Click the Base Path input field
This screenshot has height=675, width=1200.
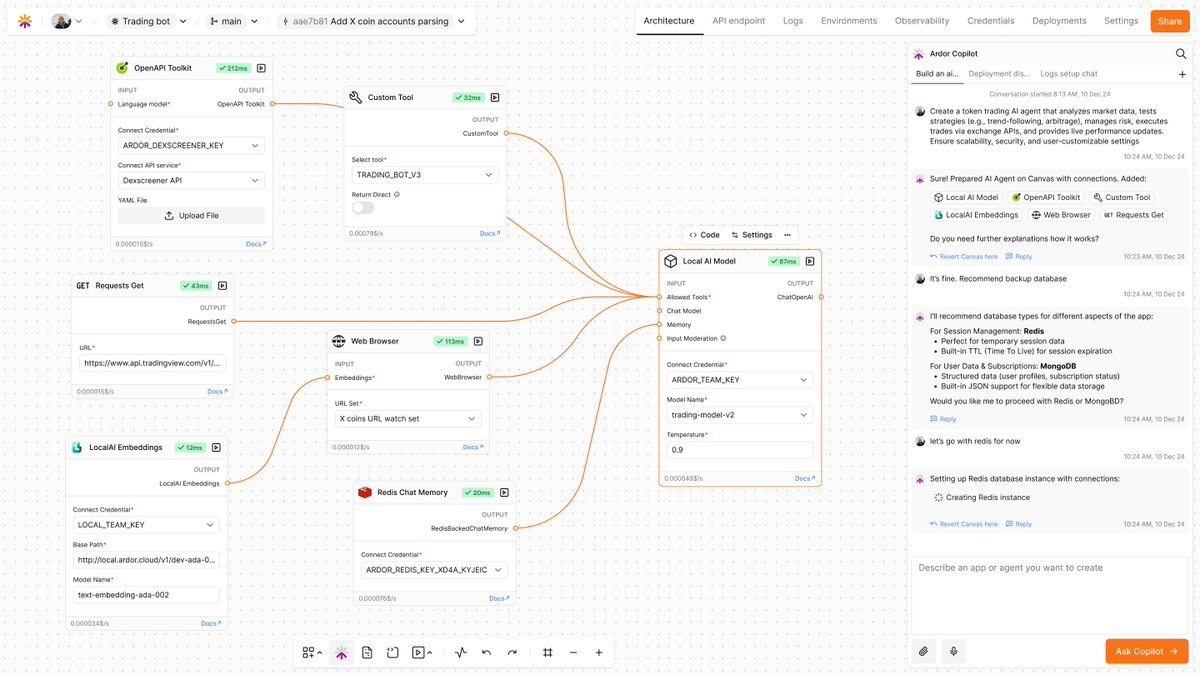[146, 560]
